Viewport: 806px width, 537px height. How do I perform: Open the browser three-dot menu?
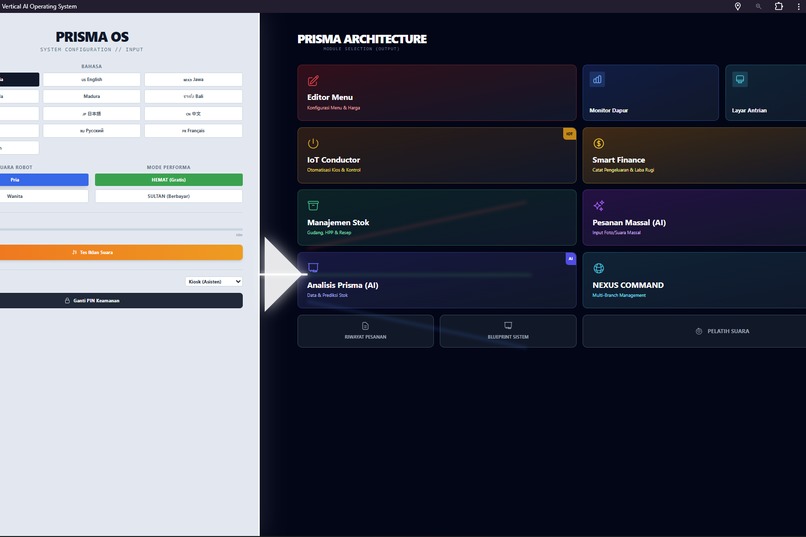coord(798,6)
